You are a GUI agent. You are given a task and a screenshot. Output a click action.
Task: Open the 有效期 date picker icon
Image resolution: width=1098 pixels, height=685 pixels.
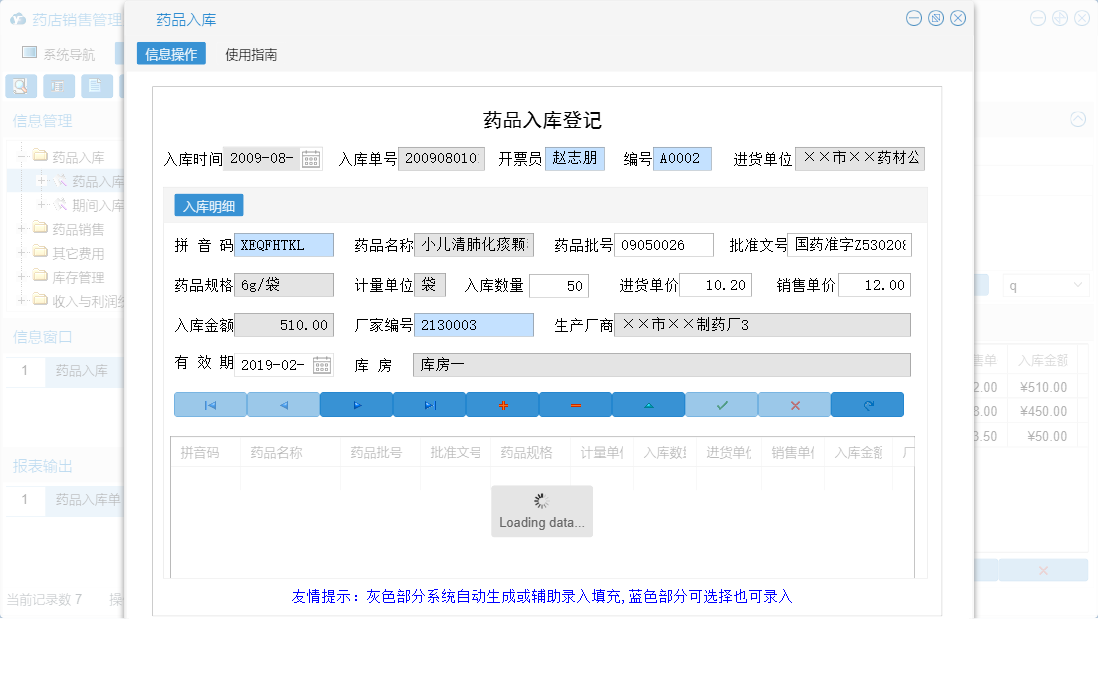pos(322,366)
